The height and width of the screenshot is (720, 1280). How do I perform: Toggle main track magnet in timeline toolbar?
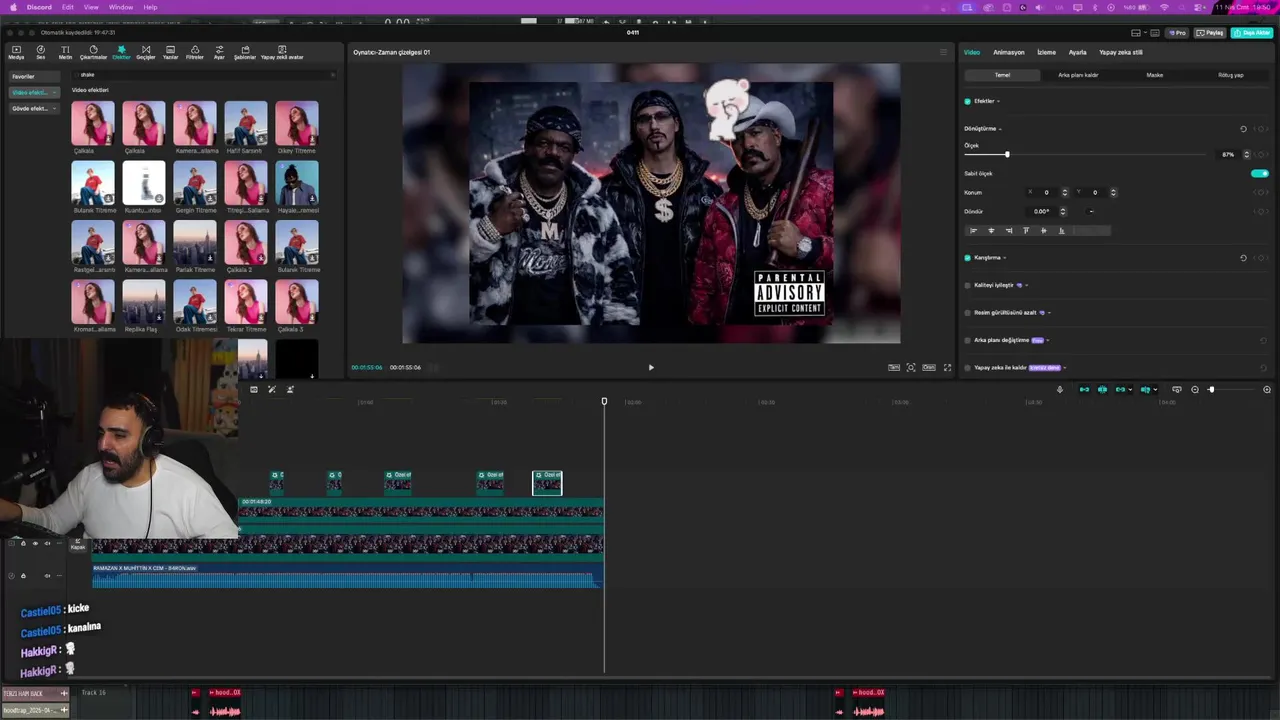[x=1084, y=389]
